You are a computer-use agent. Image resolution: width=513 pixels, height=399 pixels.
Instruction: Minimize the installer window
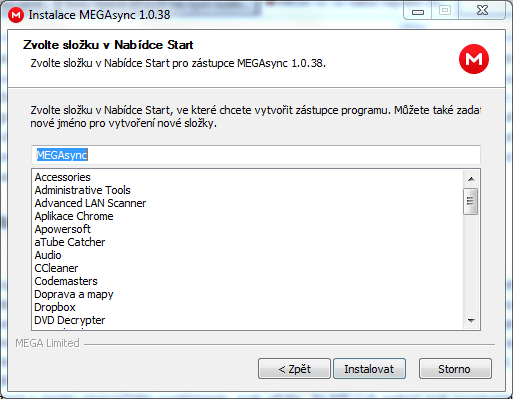pos(418,11)
